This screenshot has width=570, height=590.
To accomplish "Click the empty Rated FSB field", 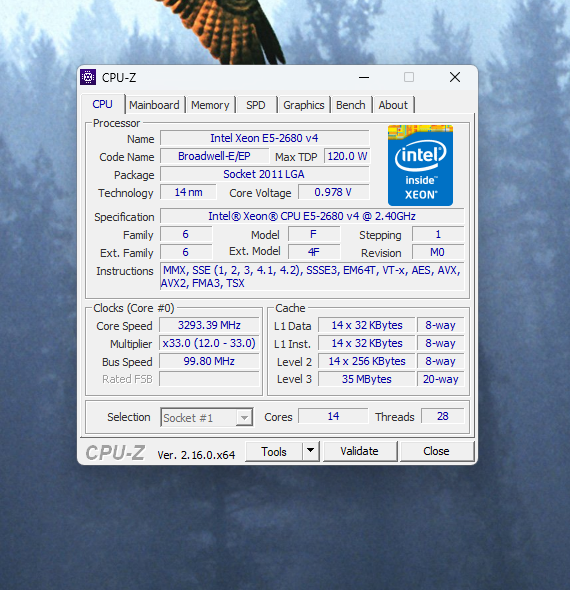I will [x=209, y=379].
